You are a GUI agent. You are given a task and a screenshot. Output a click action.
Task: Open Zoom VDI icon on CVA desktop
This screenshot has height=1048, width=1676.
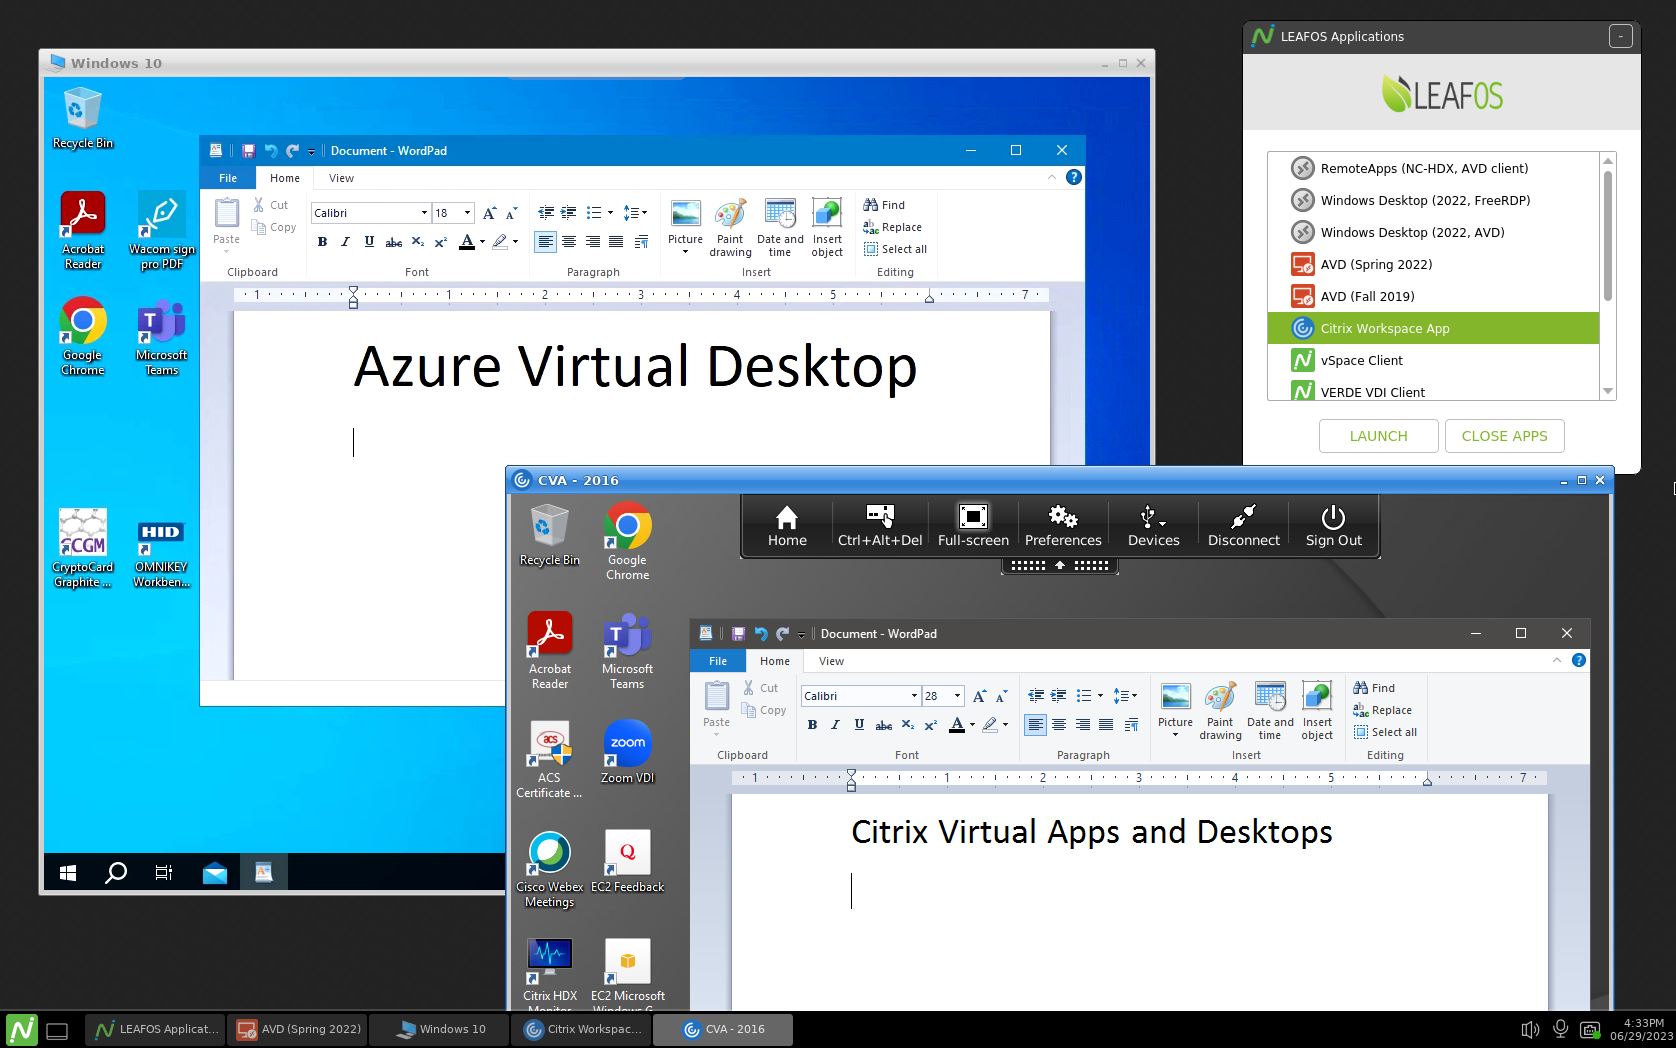coord(627,752)
